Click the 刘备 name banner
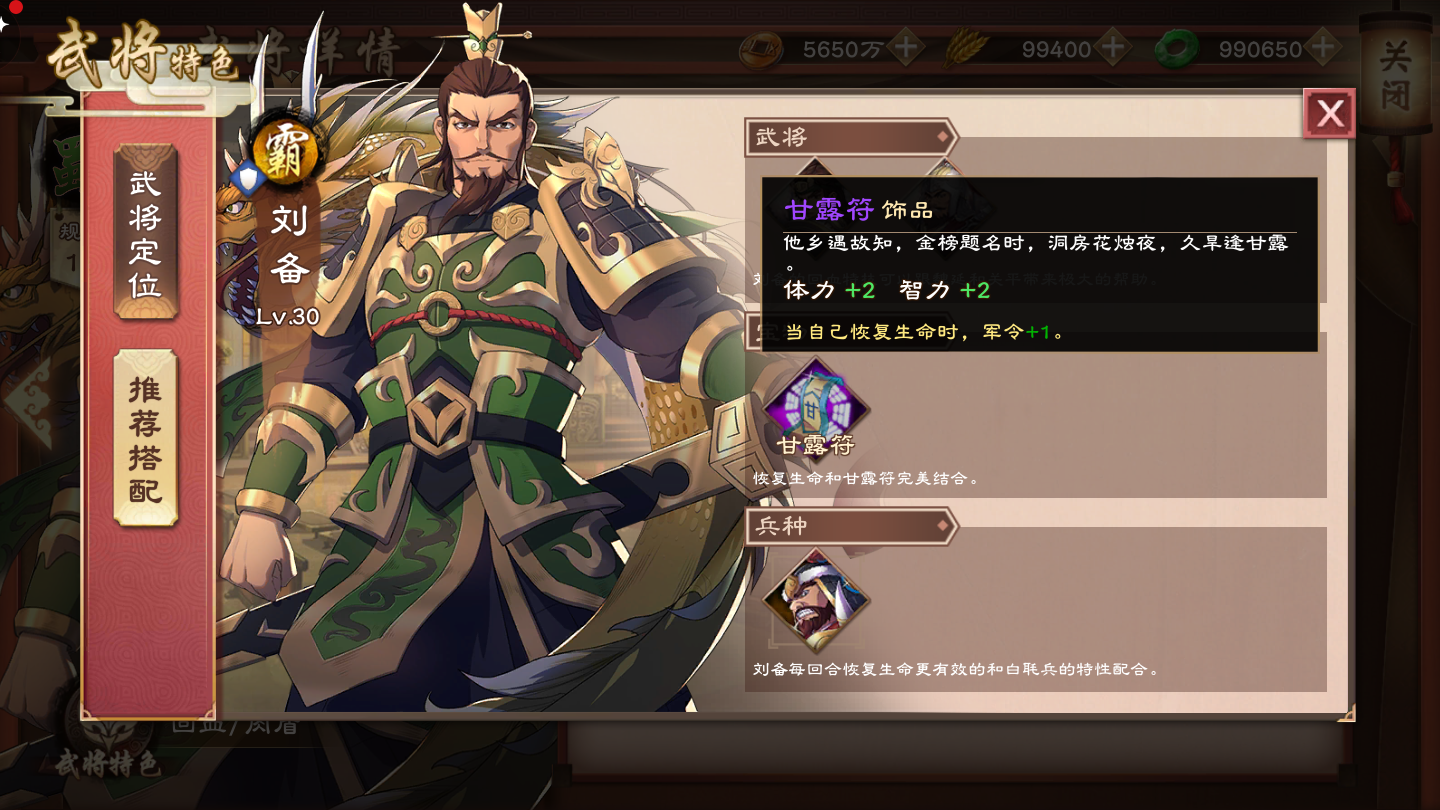 coord(289,244)
